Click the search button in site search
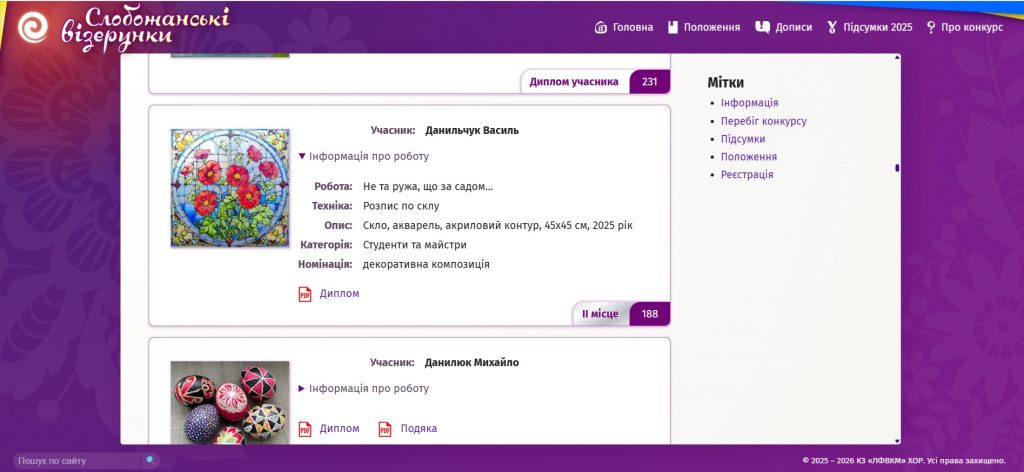This screenshot has width=1024, height=472. [x=149, y=460]
